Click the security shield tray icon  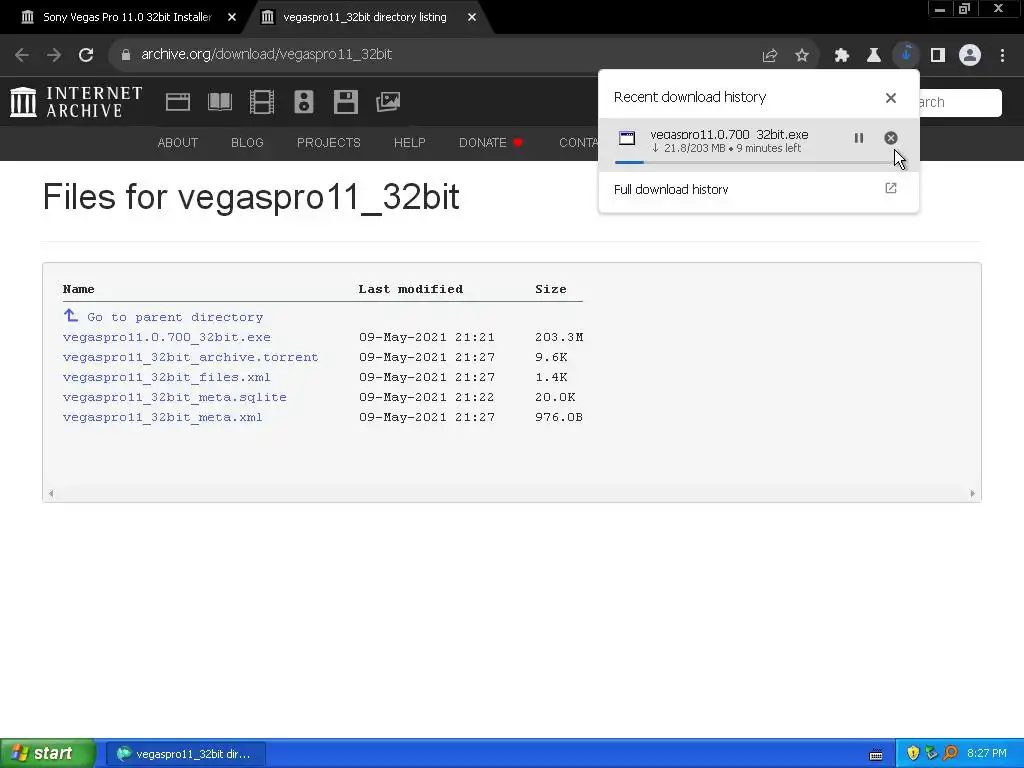(x=913, y=754)
